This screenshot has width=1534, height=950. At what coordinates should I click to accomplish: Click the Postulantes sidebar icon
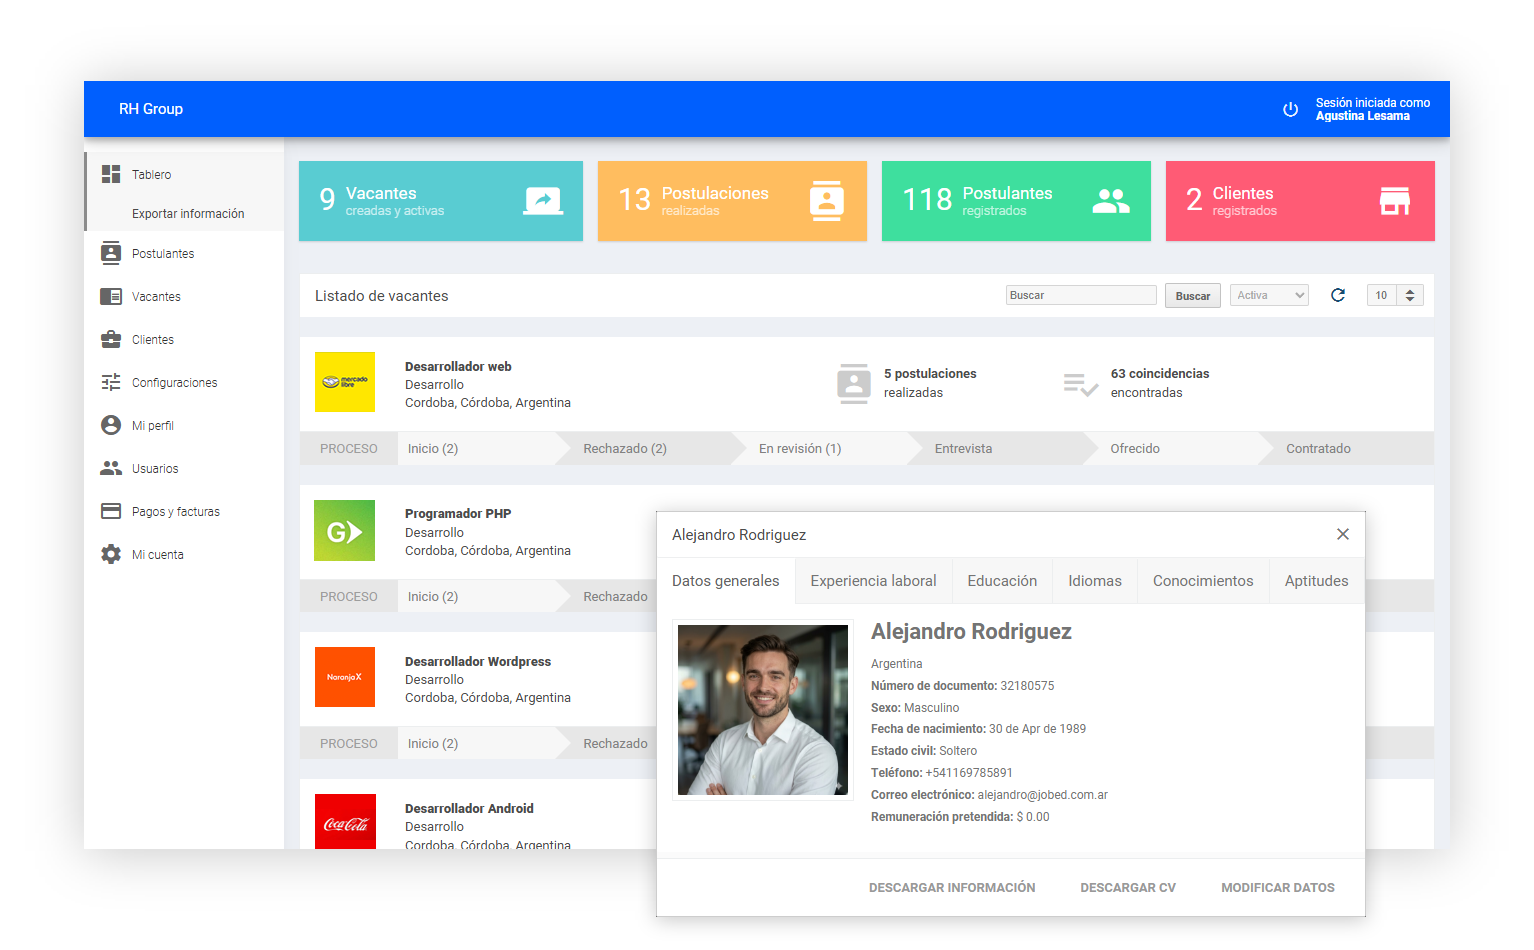[x=111, y=253]
